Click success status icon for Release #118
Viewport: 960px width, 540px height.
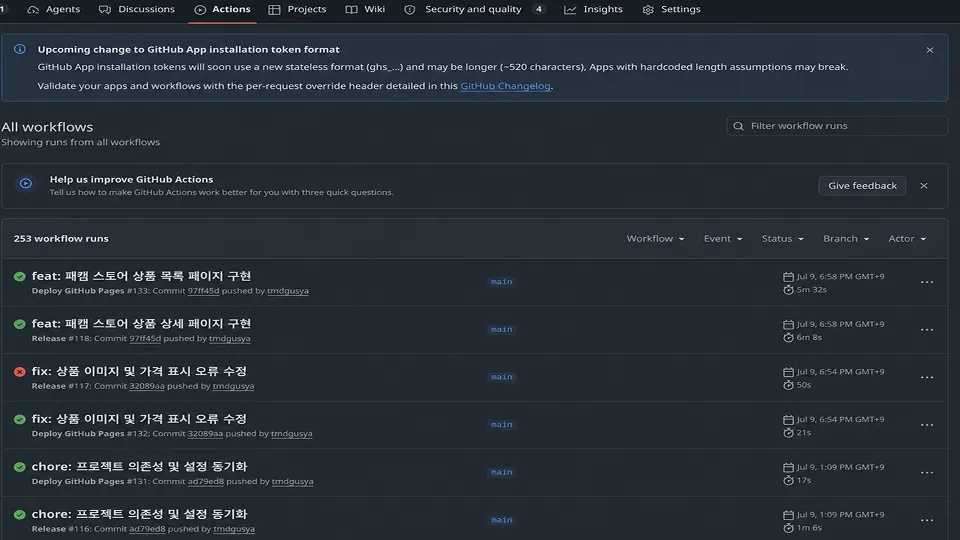(20, 324)
